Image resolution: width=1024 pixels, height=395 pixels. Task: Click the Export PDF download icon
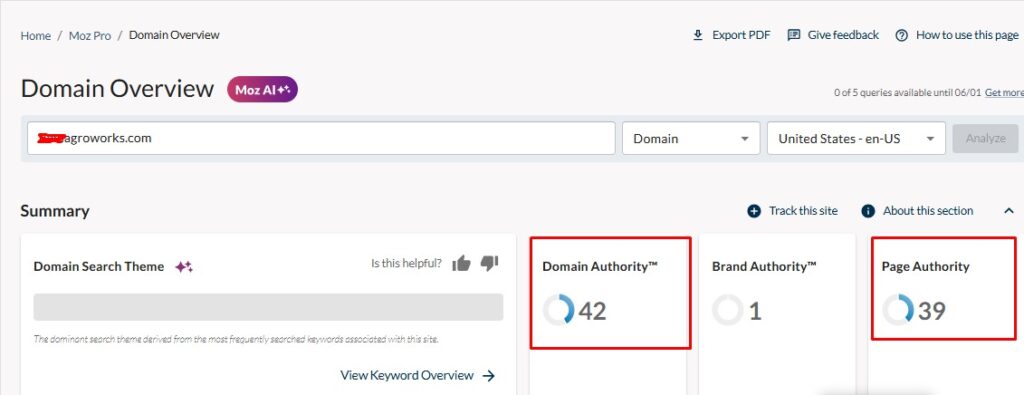pyautogui.click(x=698, y=35)
